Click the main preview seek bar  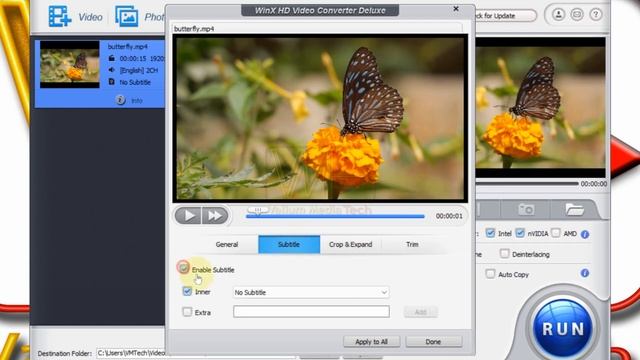click(x=527, y=184)
